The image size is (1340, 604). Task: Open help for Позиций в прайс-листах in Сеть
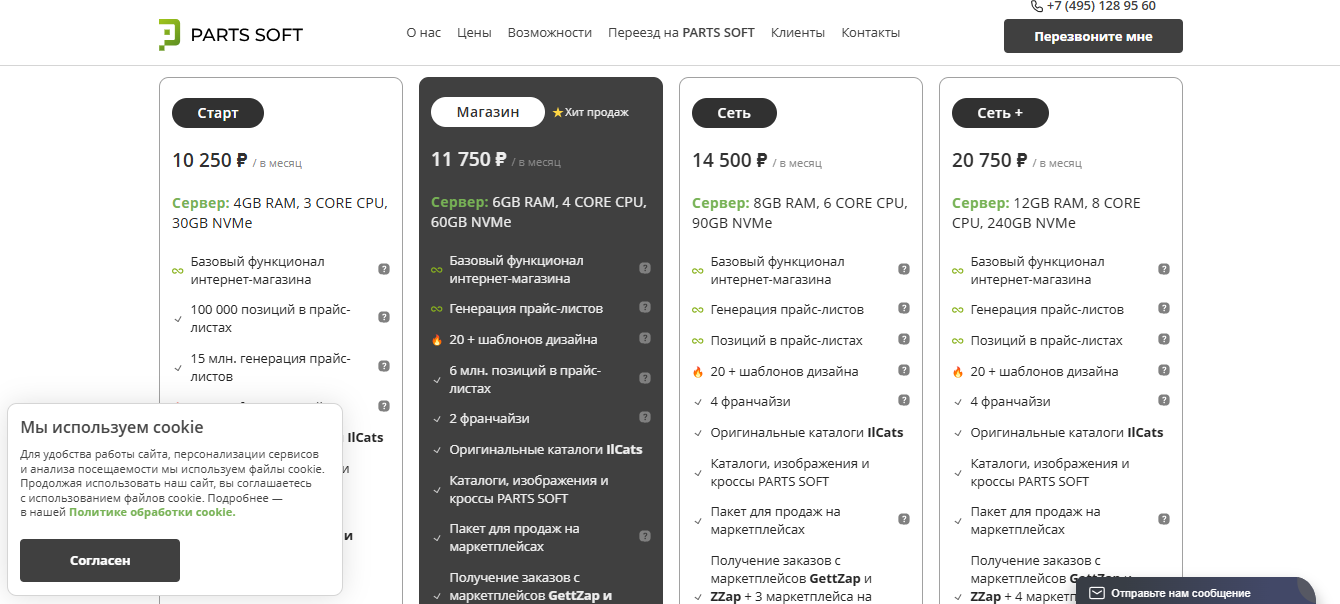tap(904, 339)
